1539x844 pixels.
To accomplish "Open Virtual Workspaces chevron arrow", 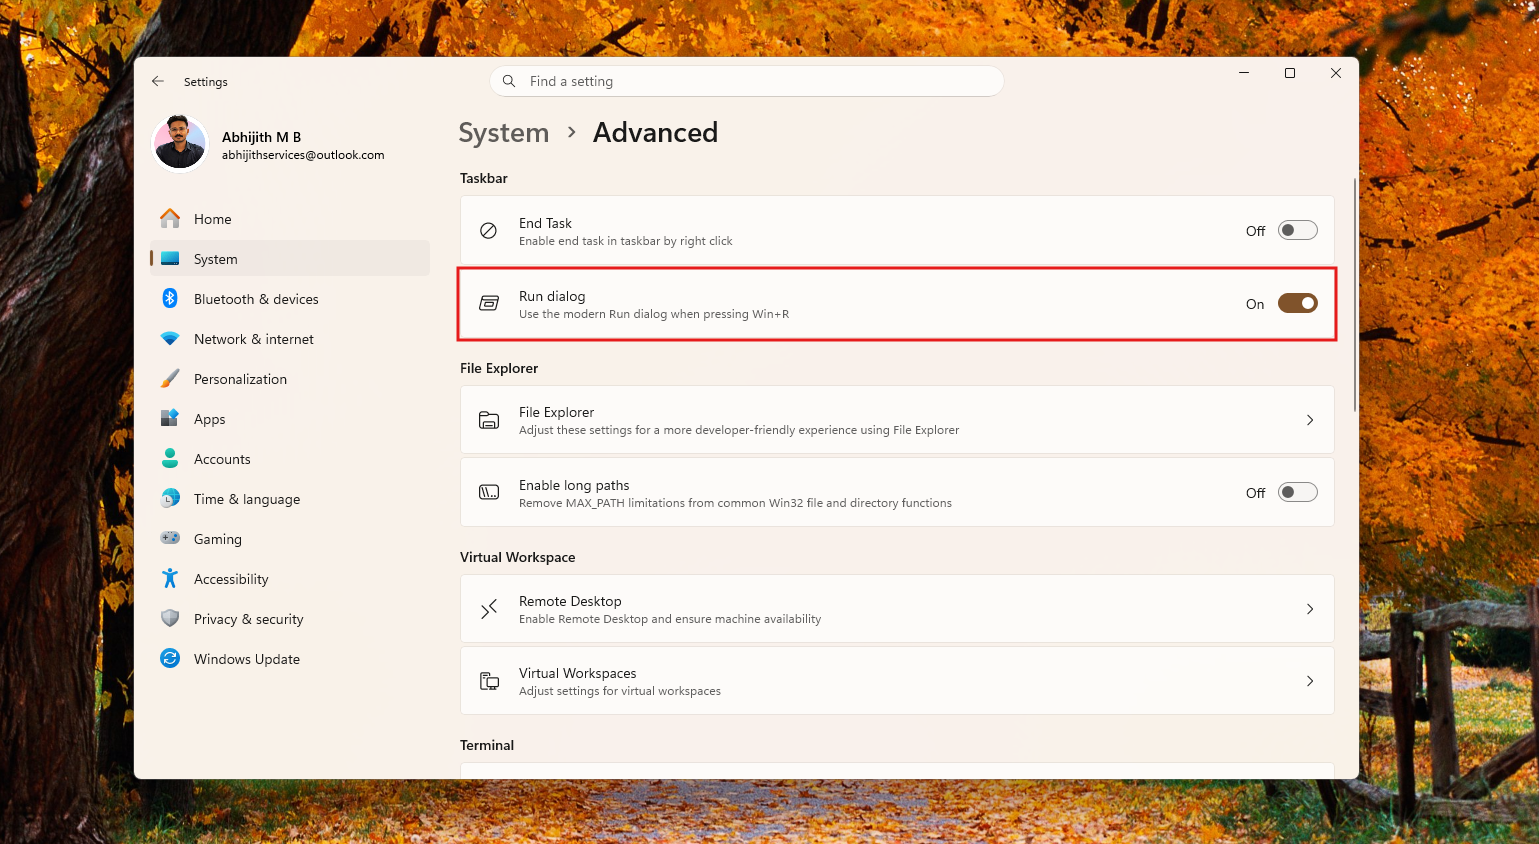I will 1310,681.
